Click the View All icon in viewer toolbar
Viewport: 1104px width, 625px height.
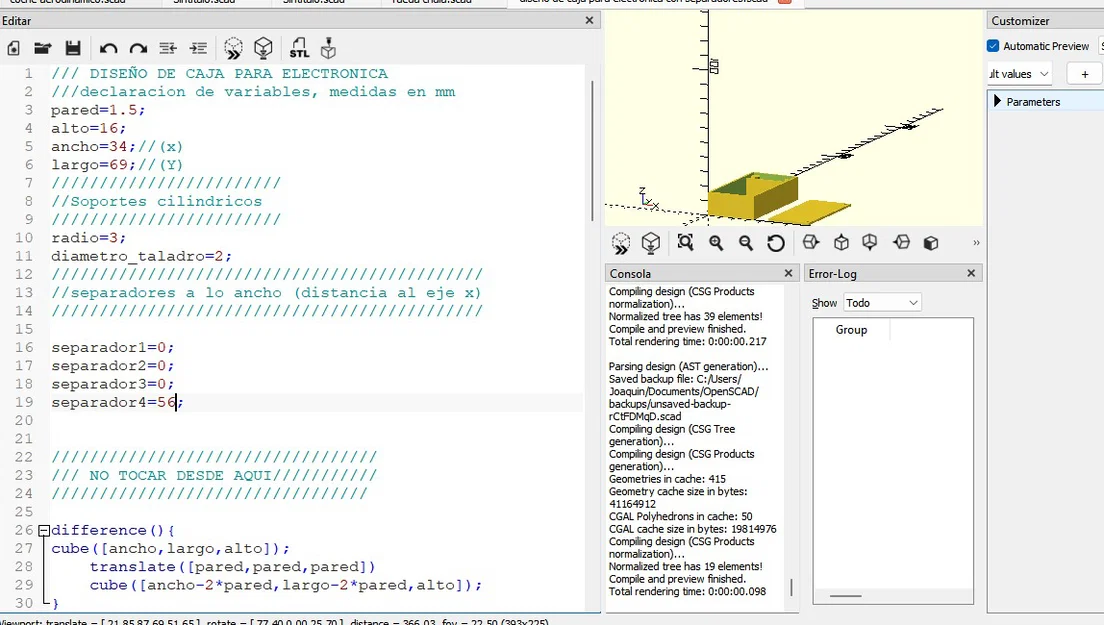(x=685, y=243)
